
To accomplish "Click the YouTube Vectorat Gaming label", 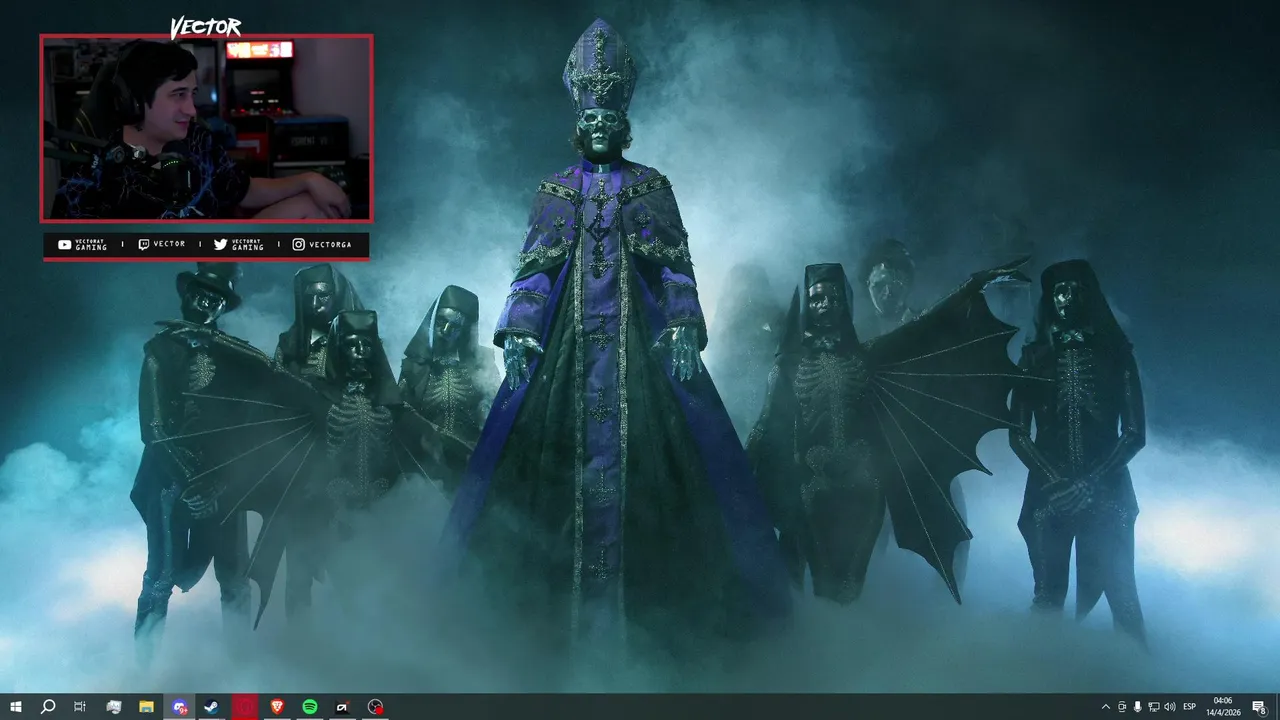I will click(x=83, y=245).
